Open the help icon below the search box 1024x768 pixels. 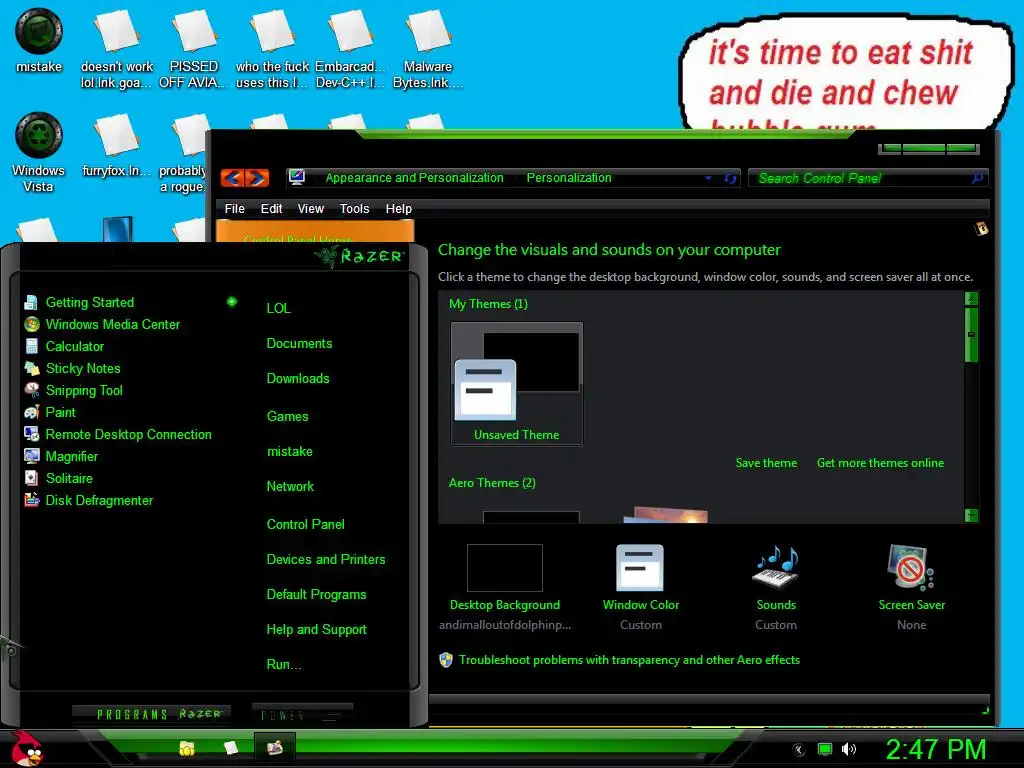point(981,229)
